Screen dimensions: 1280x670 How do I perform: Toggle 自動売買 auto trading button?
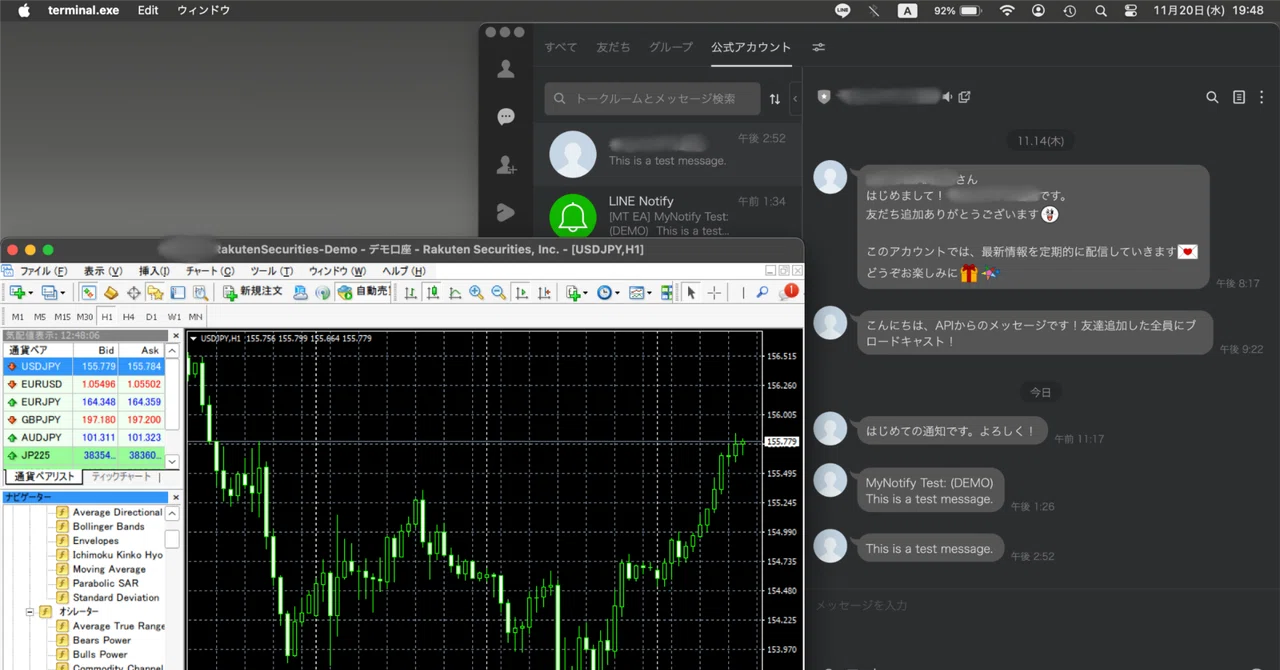364,292
